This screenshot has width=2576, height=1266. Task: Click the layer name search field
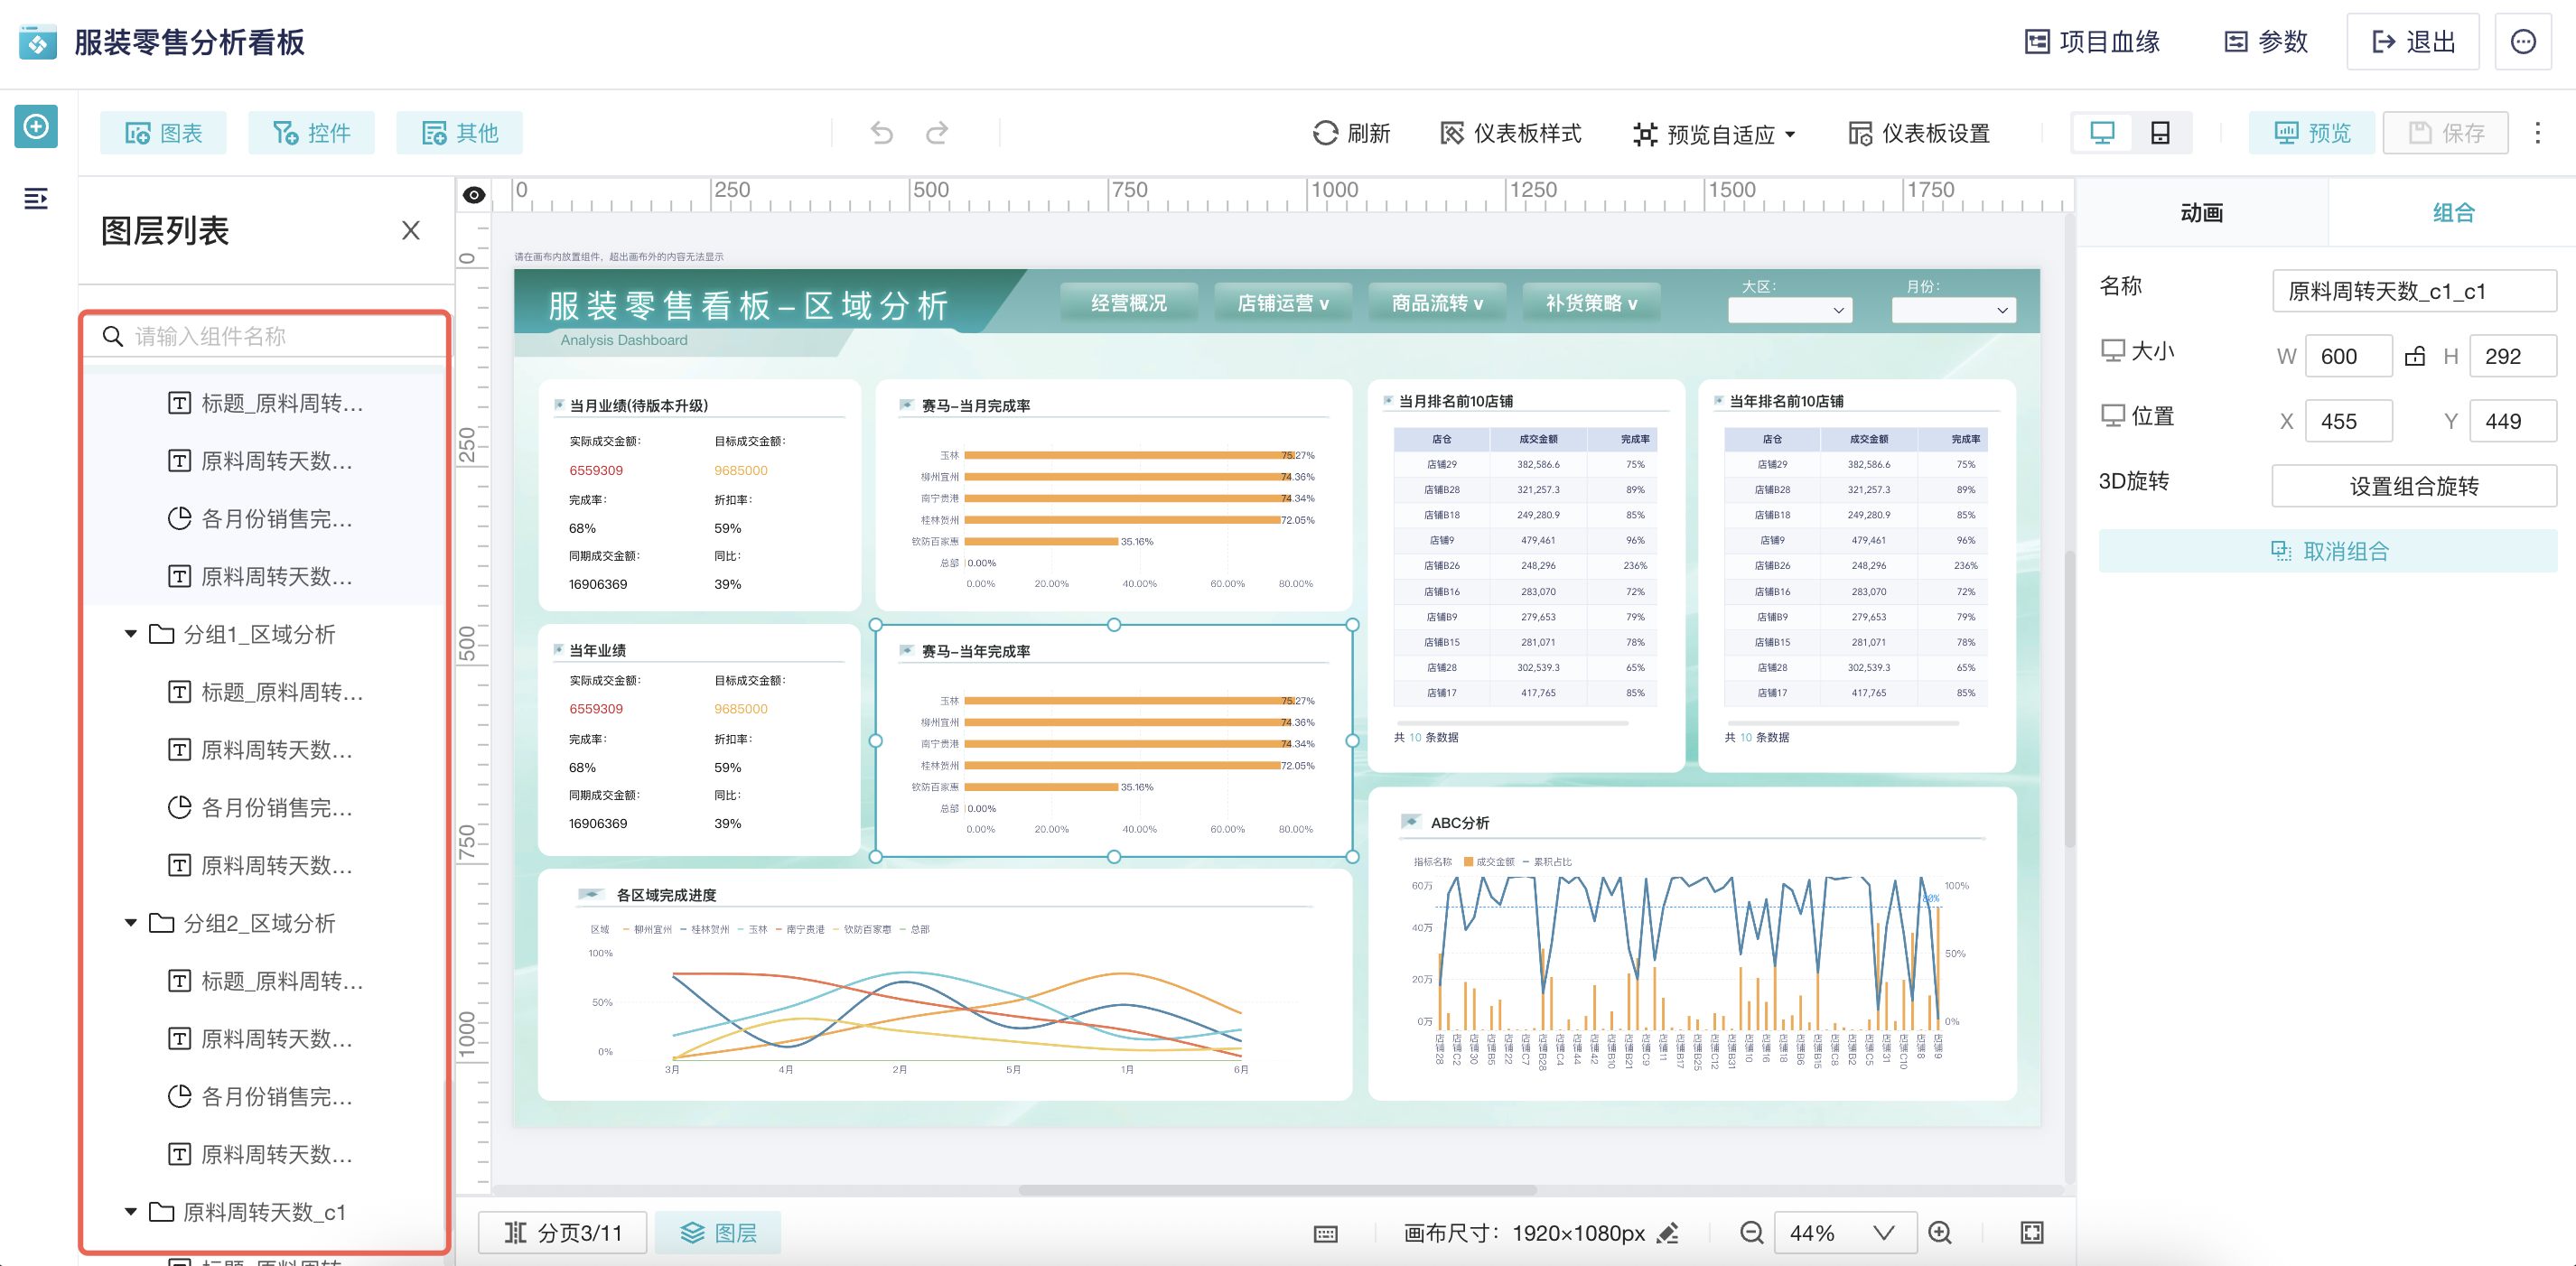[265, 336]
